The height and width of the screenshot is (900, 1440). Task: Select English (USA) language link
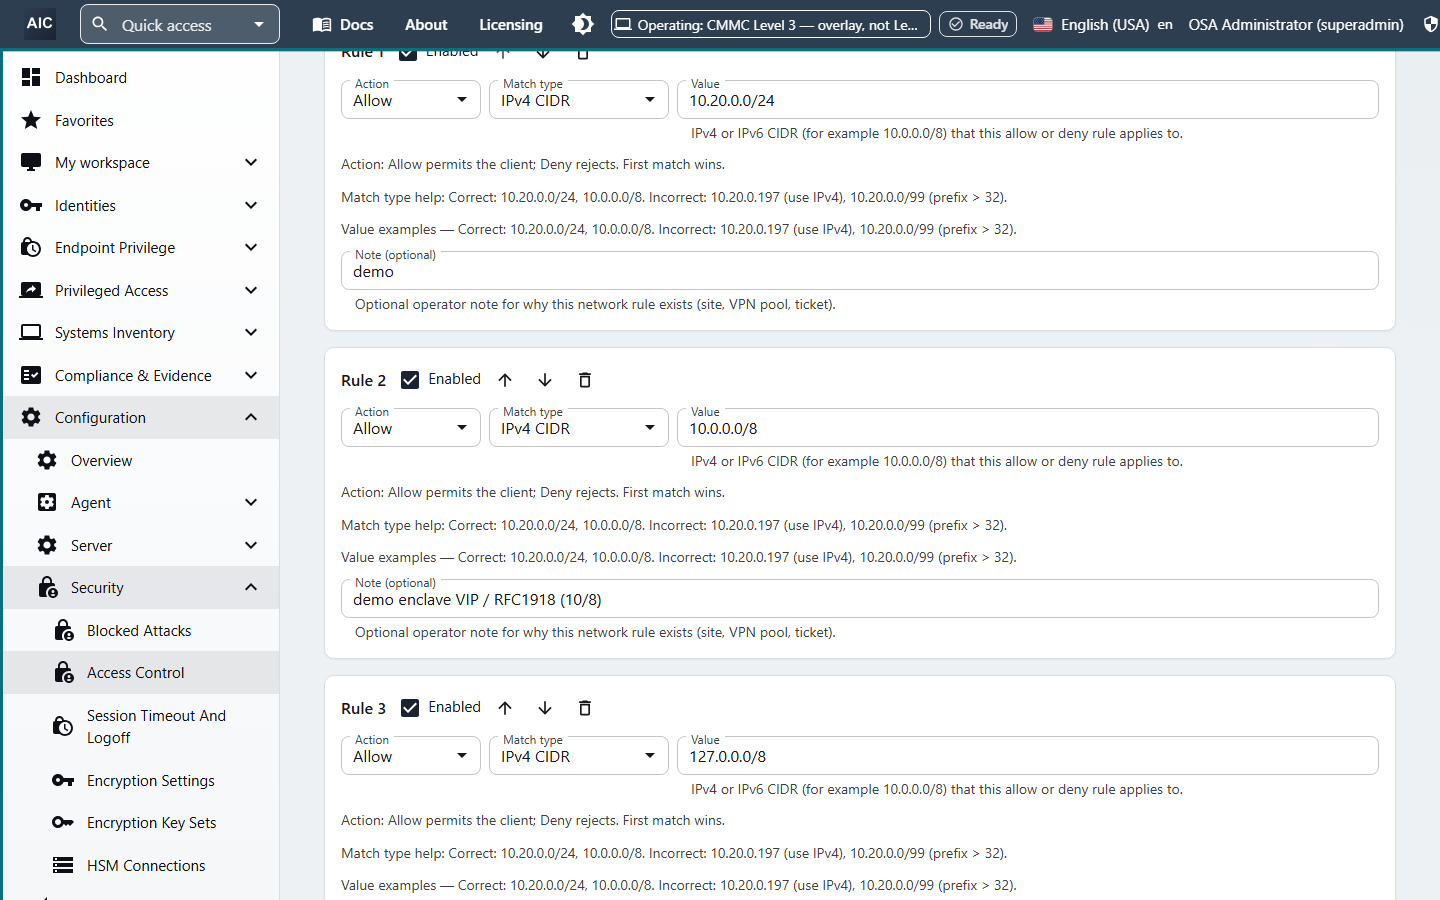pyautogui.click(x=1104, y=24)
